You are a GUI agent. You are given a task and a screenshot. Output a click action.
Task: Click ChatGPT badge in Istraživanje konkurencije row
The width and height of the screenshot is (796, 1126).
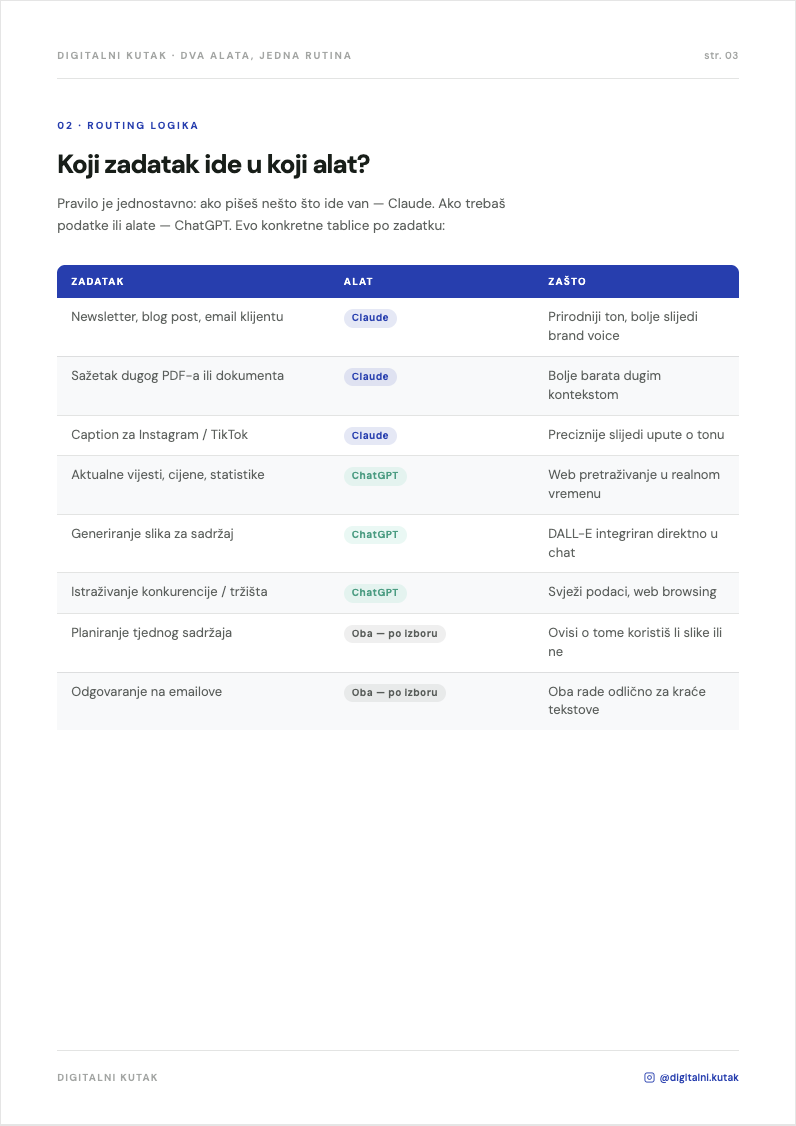(x=375, y=593)
